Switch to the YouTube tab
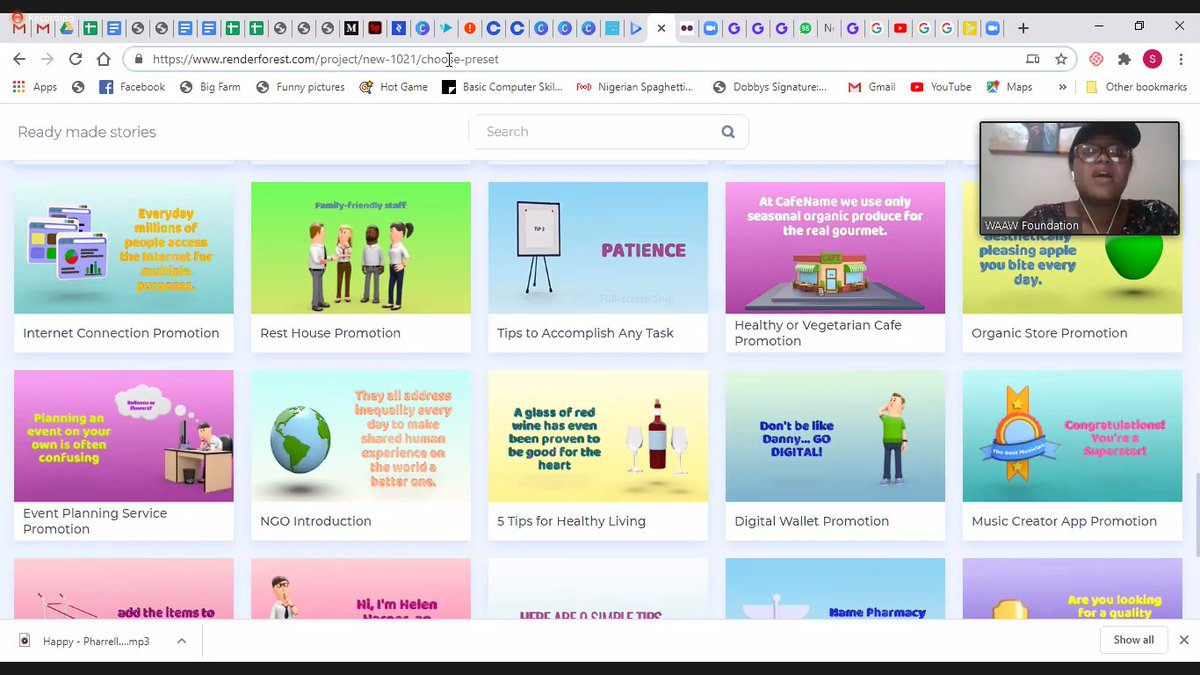1200x675 pixels. point(900,28)
